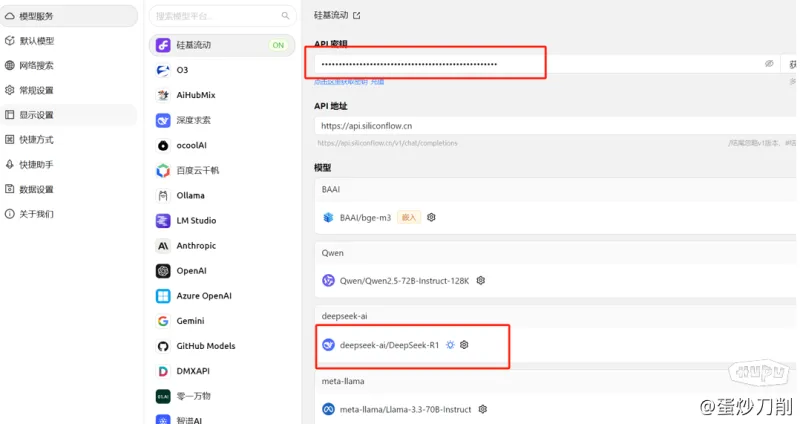Select the O3 provider
800x424 pixels.
pos(222,70)
